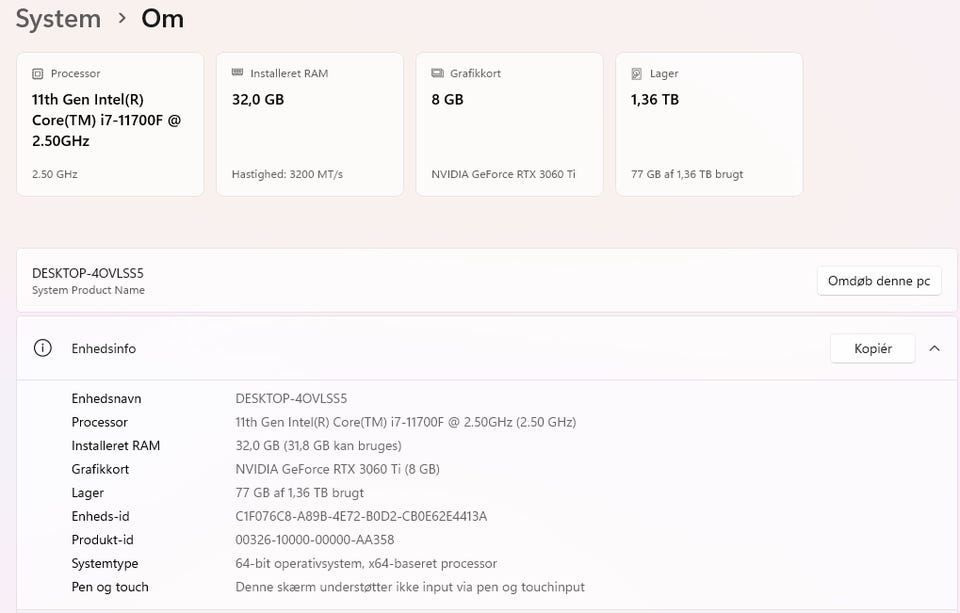This screenshot has height=613, width=960.
Task: Click the Installeret RAM memory icon
Action: [x=238, y=73]
